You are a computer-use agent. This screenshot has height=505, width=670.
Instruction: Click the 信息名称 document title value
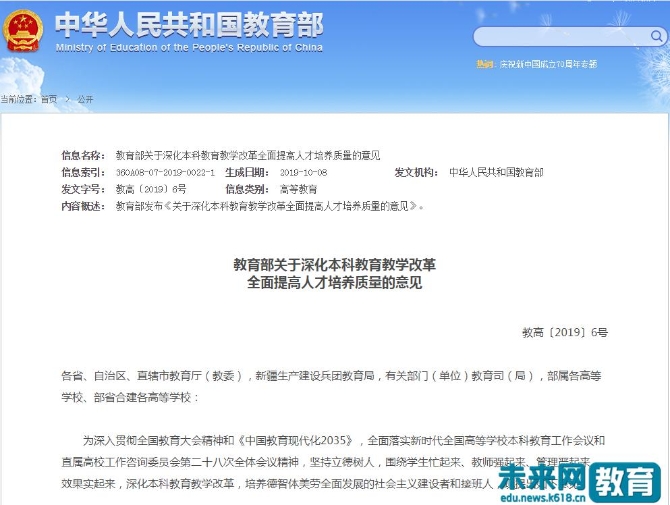(248, 156)
